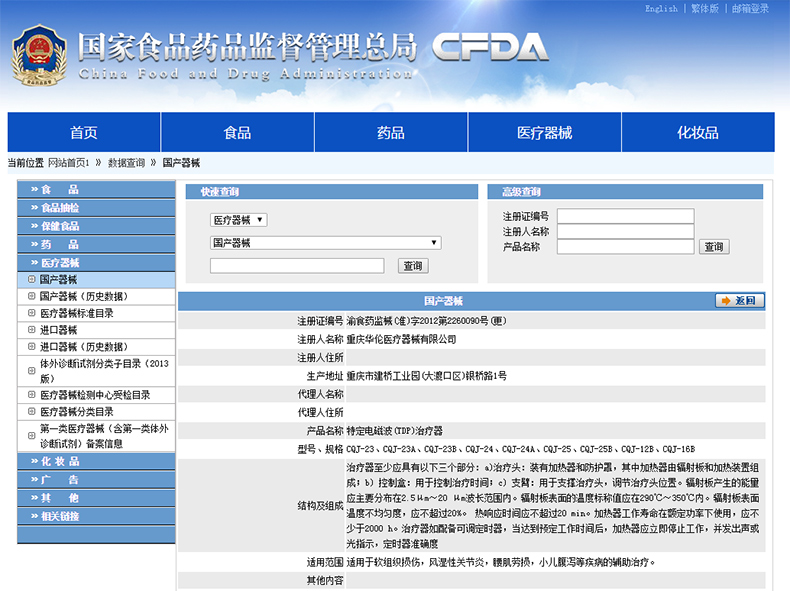The image size is (790, 591).
Task: Click the 网站首页 breadcrumb link
Action: click(x=69, y=163)
